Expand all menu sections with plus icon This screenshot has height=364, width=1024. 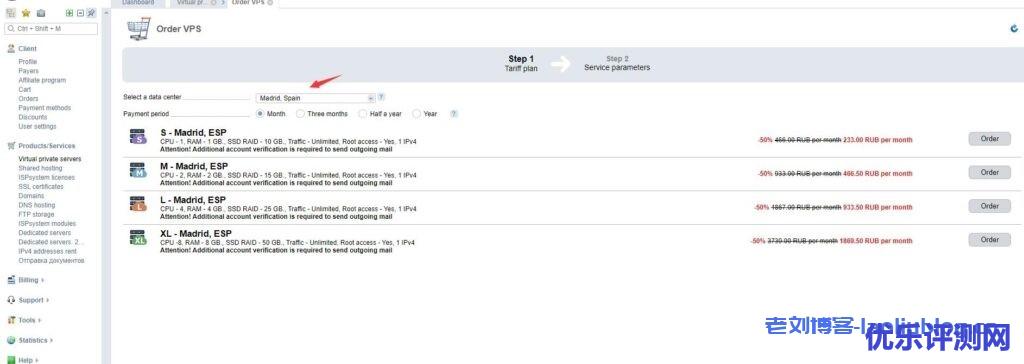coord(69,12)
